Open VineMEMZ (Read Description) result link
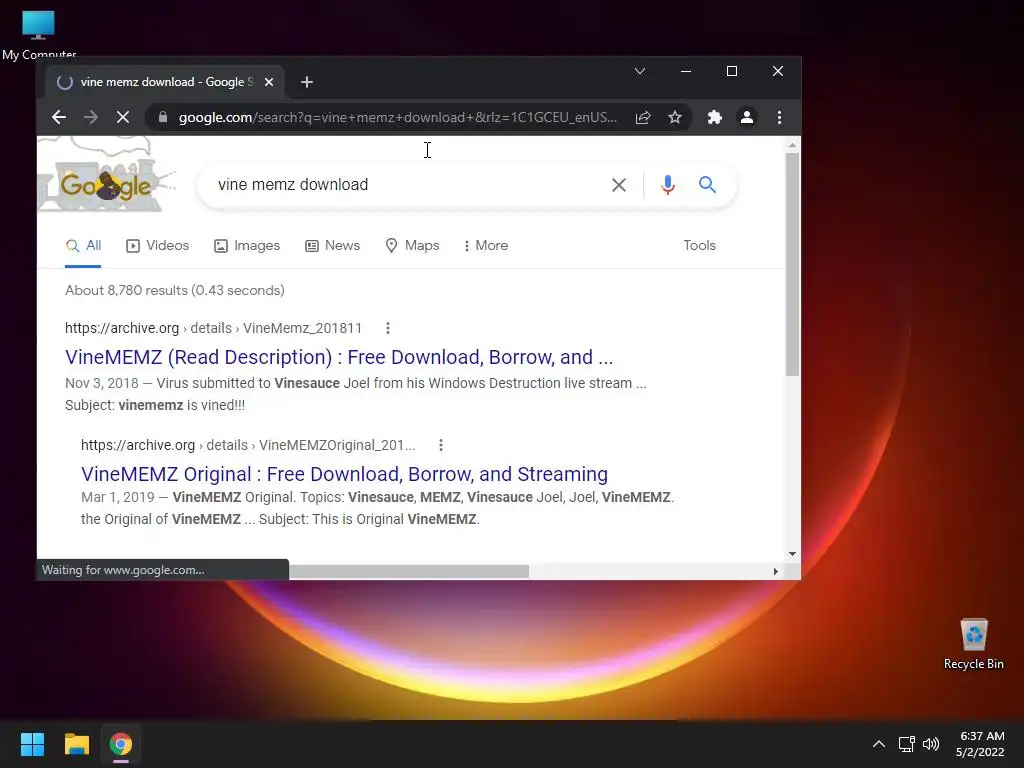Screen dimensions: 1024x768 point(339,357)
